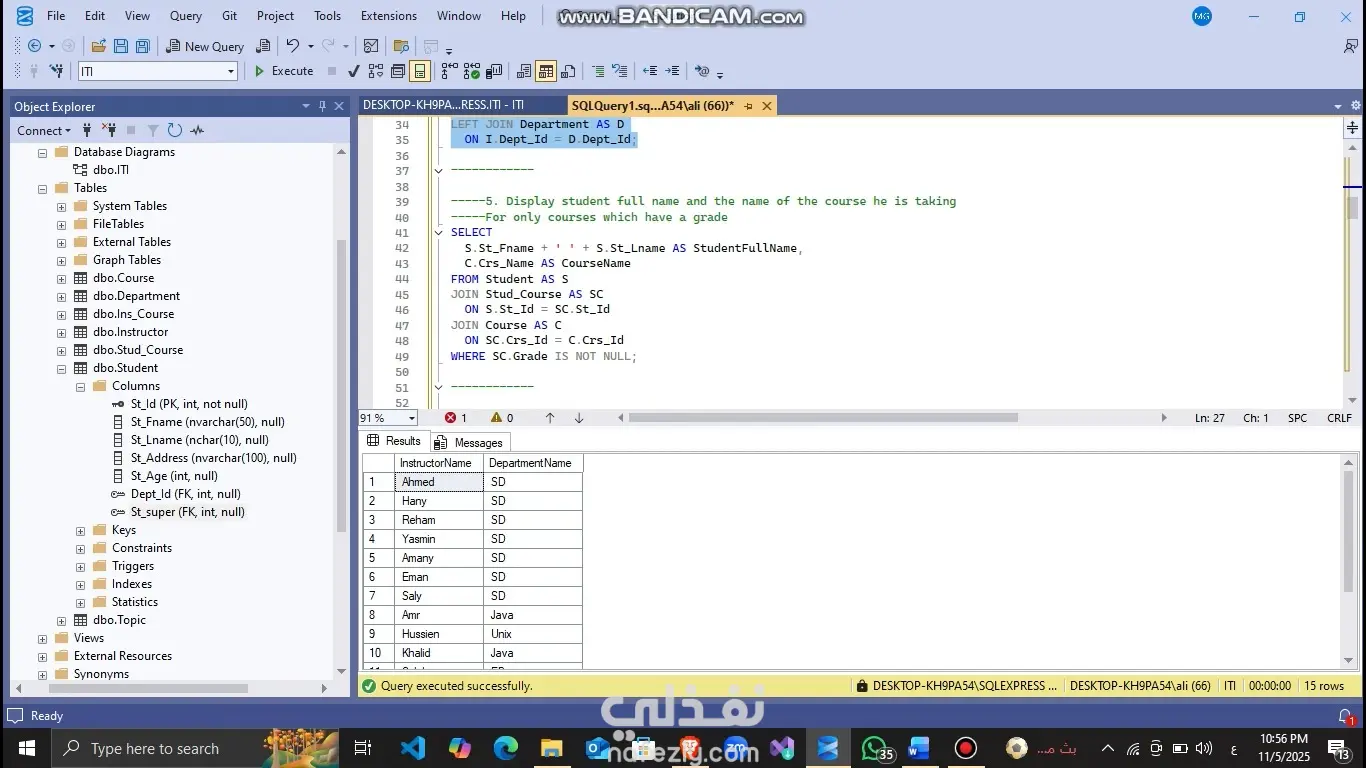
Task: Open Activity Monitor from Object Explorer toolbar
Action: coord(197,130)
